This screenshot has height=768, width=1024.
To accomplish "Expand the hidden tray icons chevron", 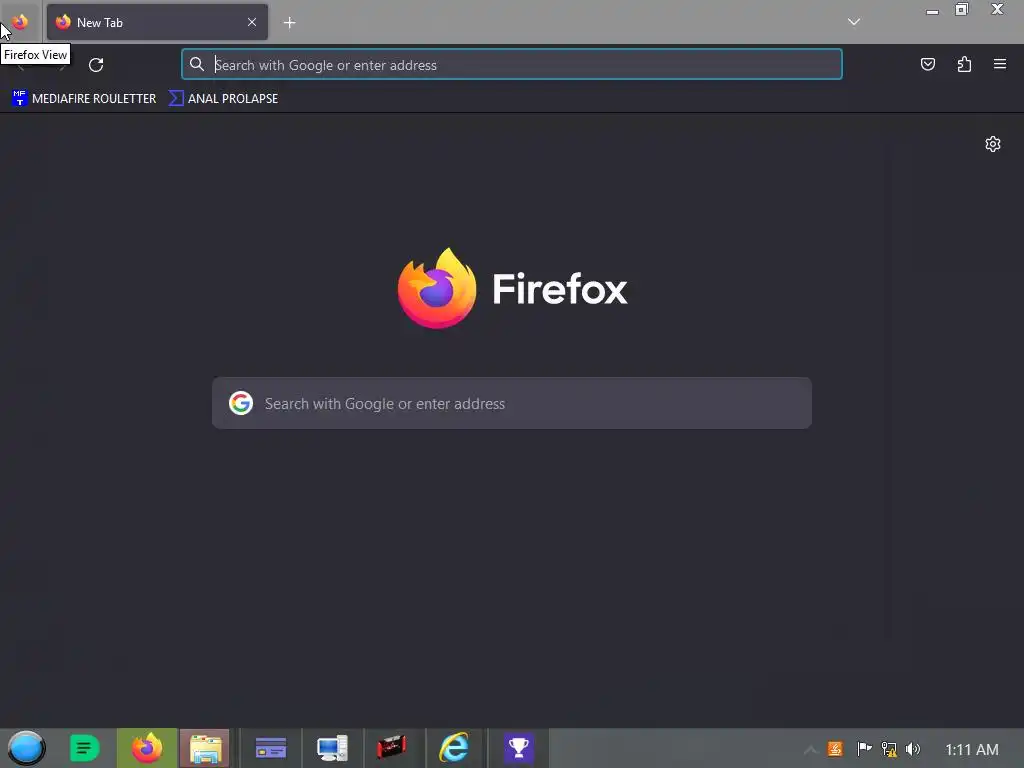I will click(810, 749).
